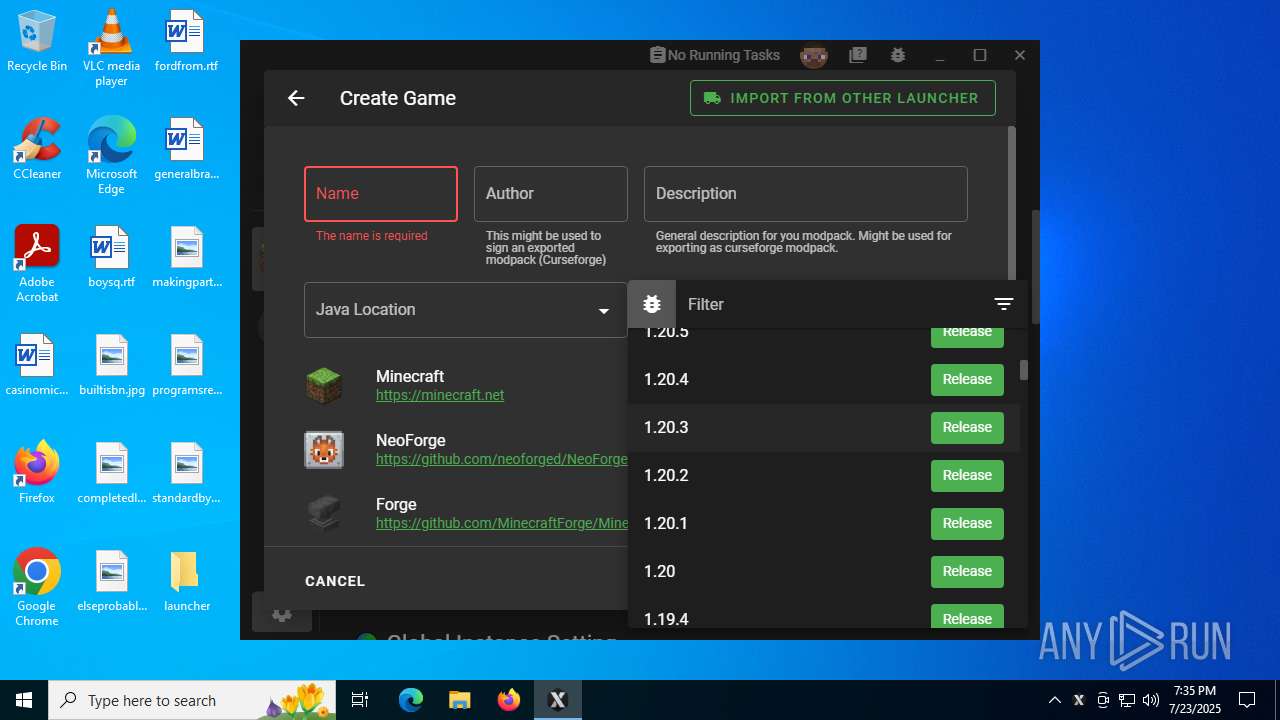The image size is (1280, 720).
Task: Select version 1.20.2 from the list
Action: 824,476
